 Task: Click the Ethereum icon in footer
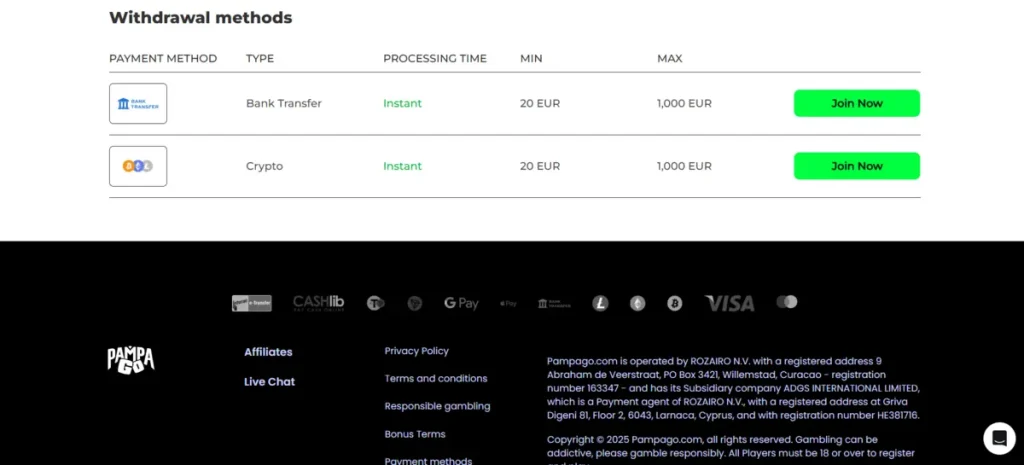[637, 303]
